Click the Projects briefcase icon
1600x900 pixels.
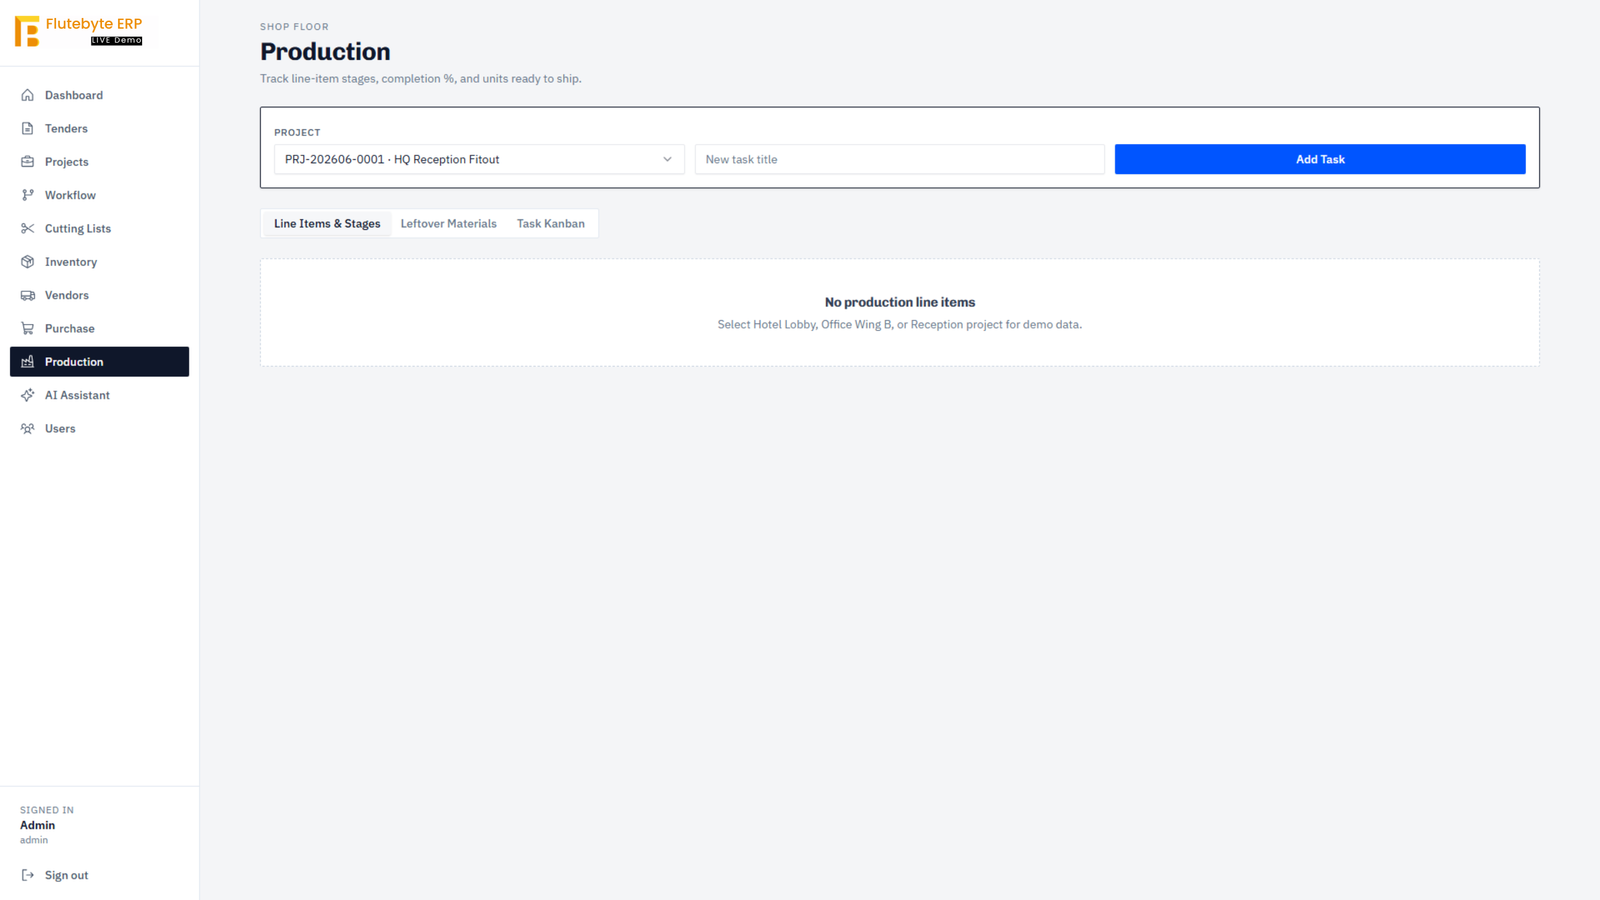pyautogui.click(x=28, y=162)
